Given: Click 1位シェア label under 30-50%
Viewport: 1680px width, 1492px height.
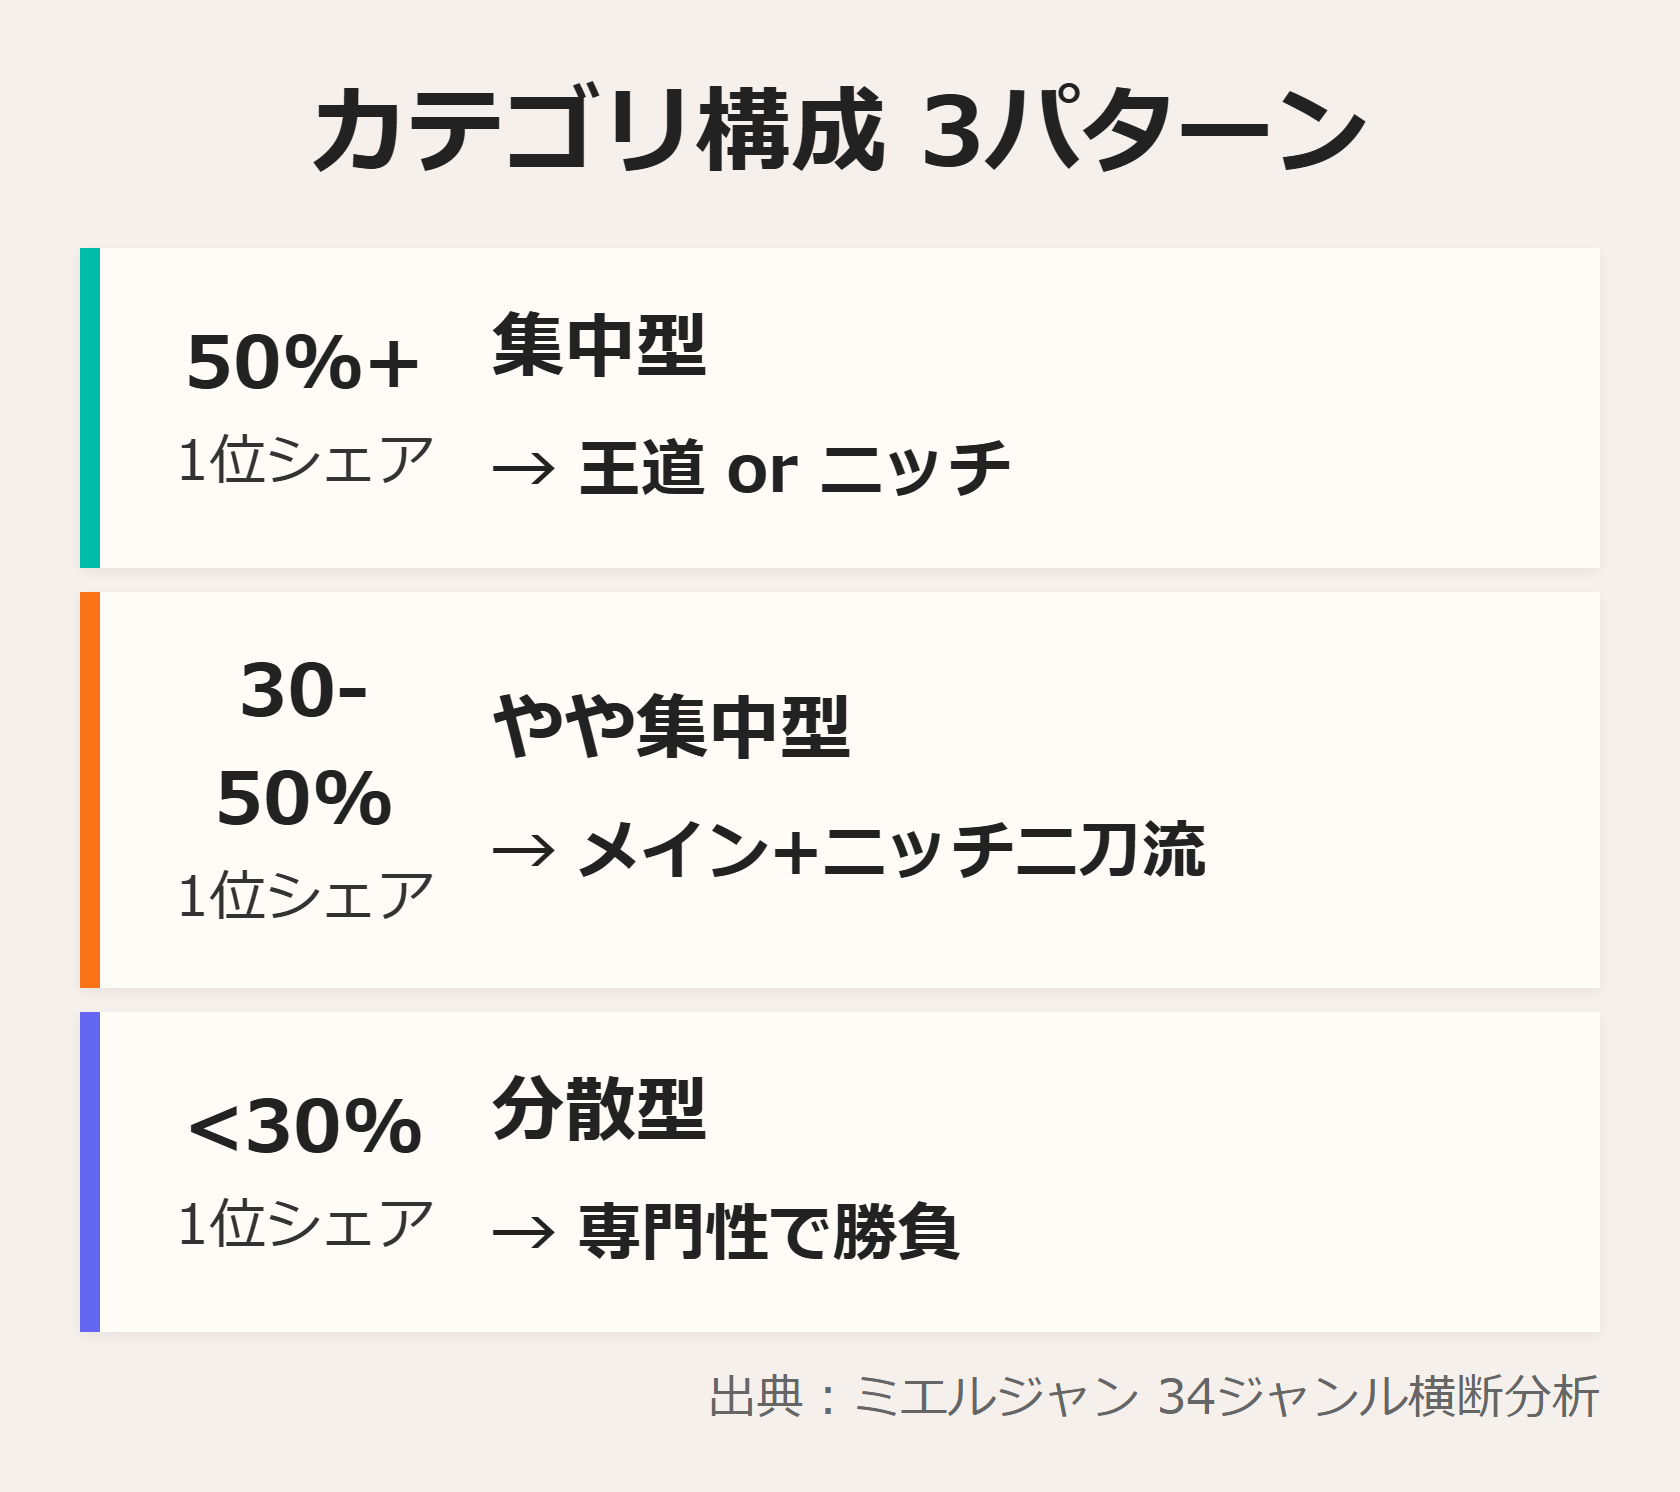Looking at the screenshot, I should pyautogui.click(x=305, y=895).
